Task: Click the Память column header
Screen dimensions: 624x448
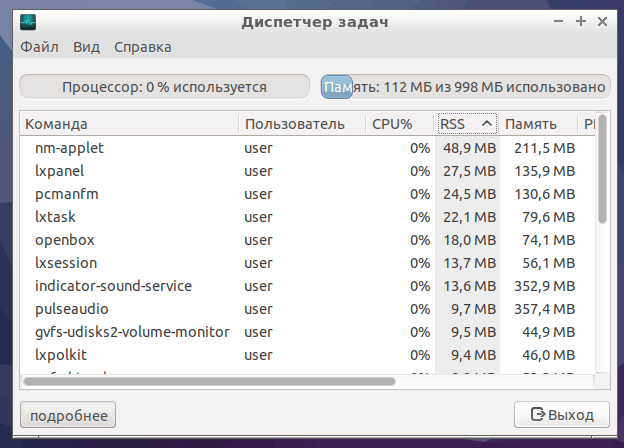Action: [537, 124]
